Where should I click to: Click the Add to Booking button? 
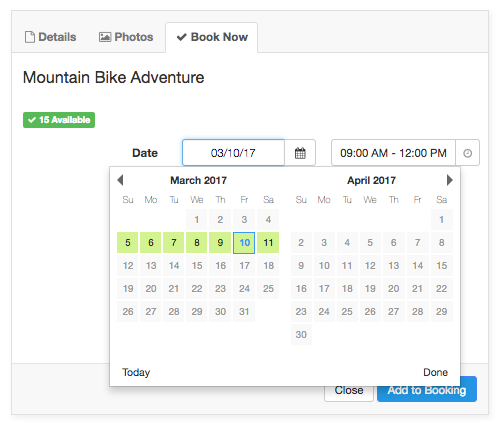click(x=427, y=390)
